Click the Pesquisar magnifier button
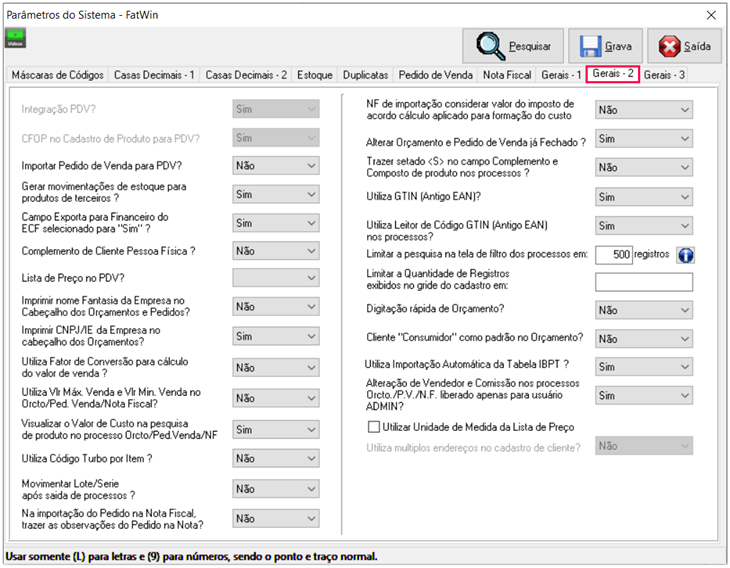Screen dimensions: 730x568 tap(513, 46)
